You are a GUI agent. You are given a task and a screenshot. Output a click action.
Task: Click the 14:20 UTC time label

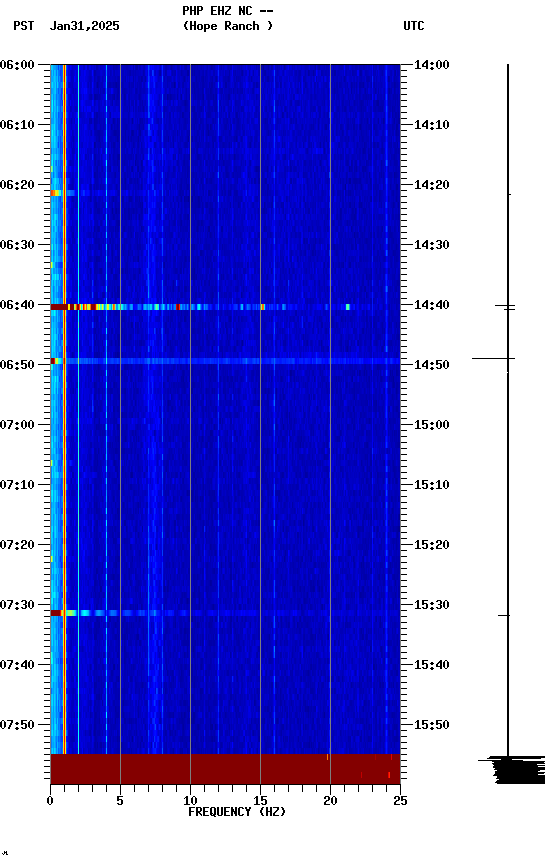click(432, 185)
